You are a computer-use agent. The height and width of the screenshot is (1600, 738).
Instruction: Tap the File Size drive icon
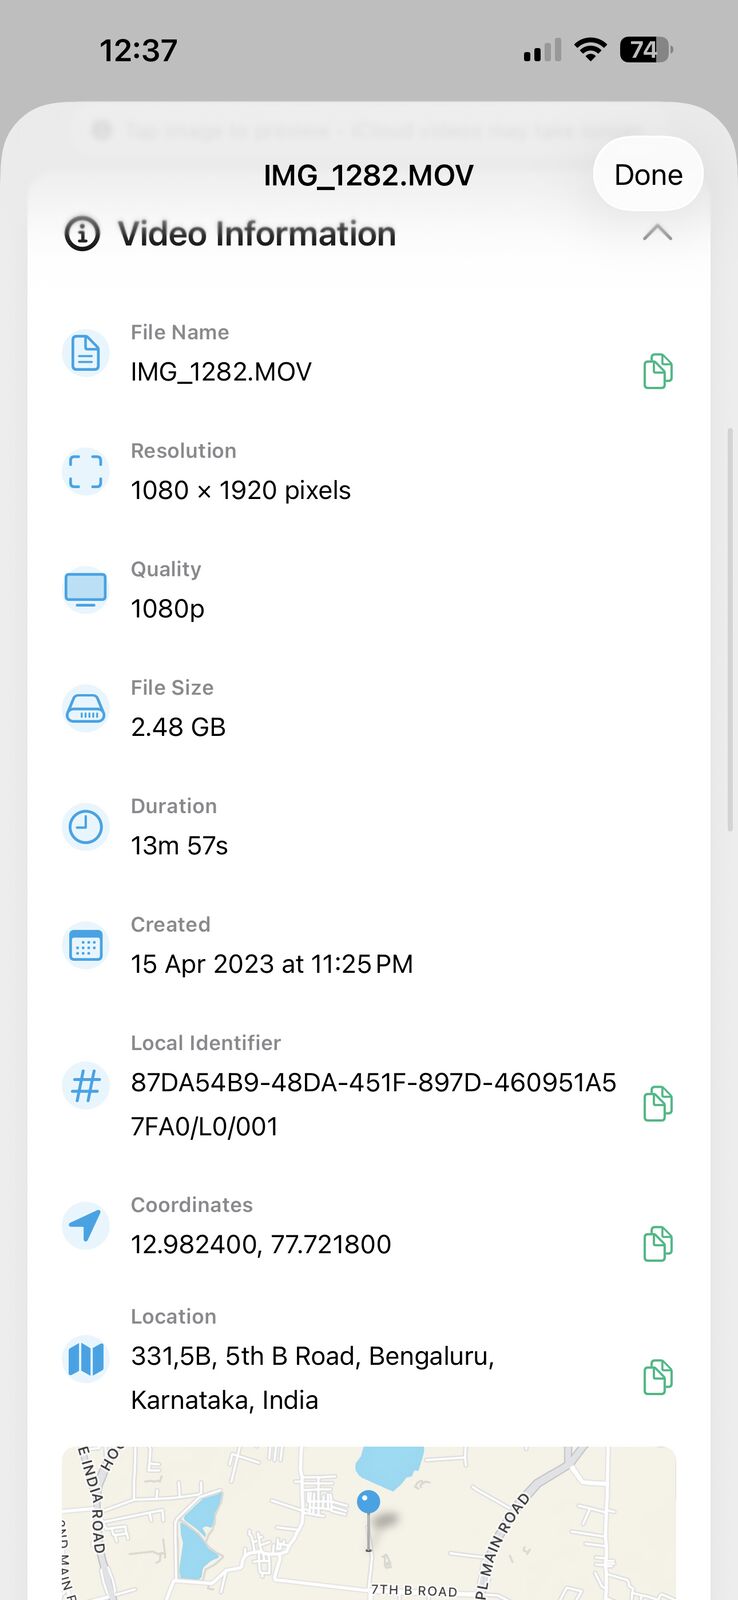pyautogui.click(x=86, y=709)
